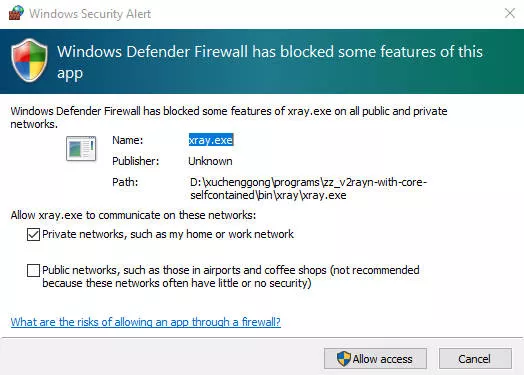Click the Publisher: label

(x=136, y=161)
